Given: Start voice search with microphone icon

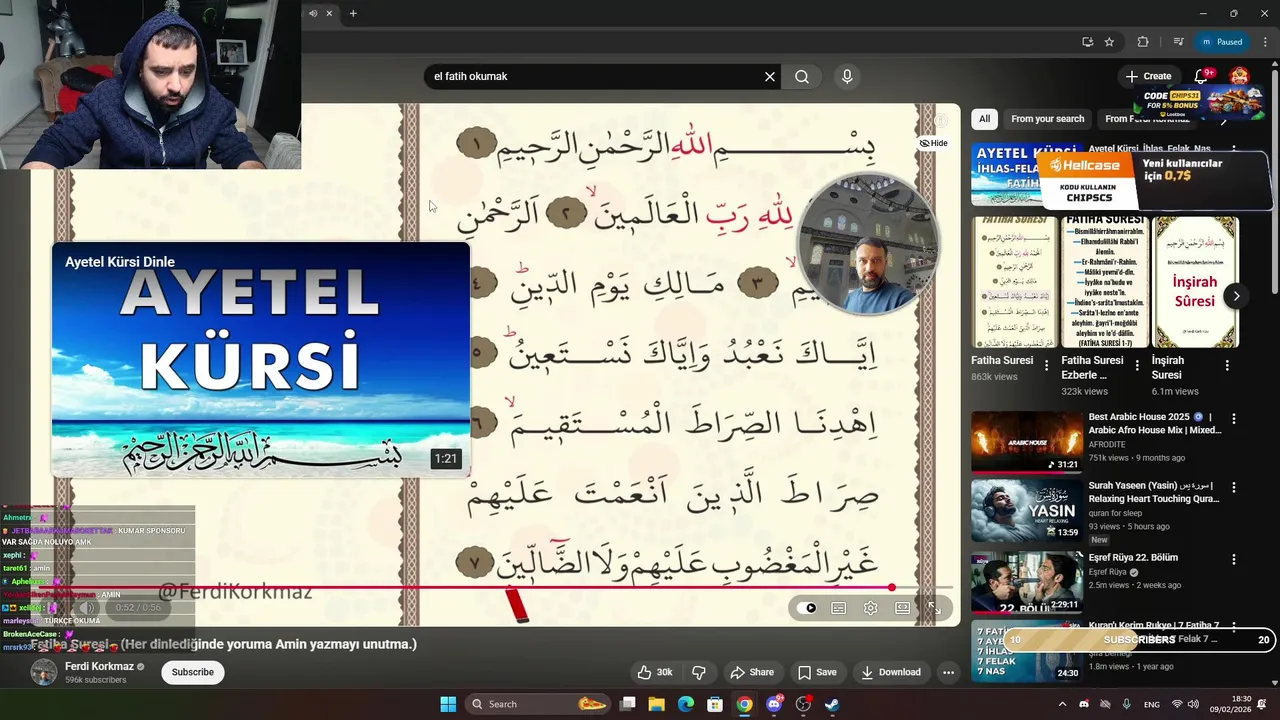Looking at the screenshot, I should [847, 76].
